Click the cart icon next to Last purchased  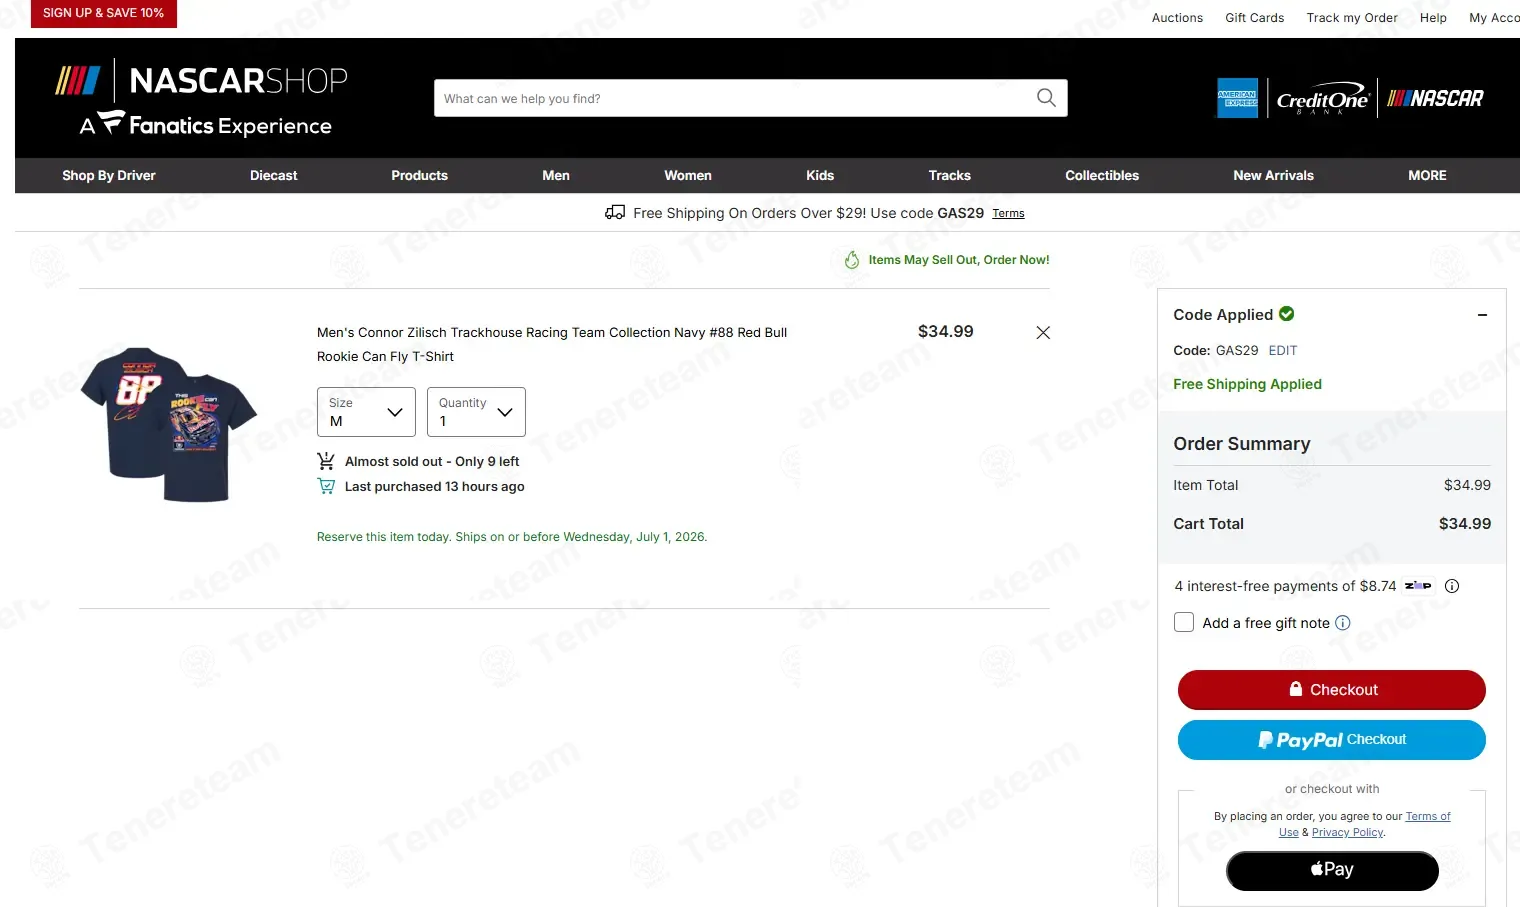point(326,486)
